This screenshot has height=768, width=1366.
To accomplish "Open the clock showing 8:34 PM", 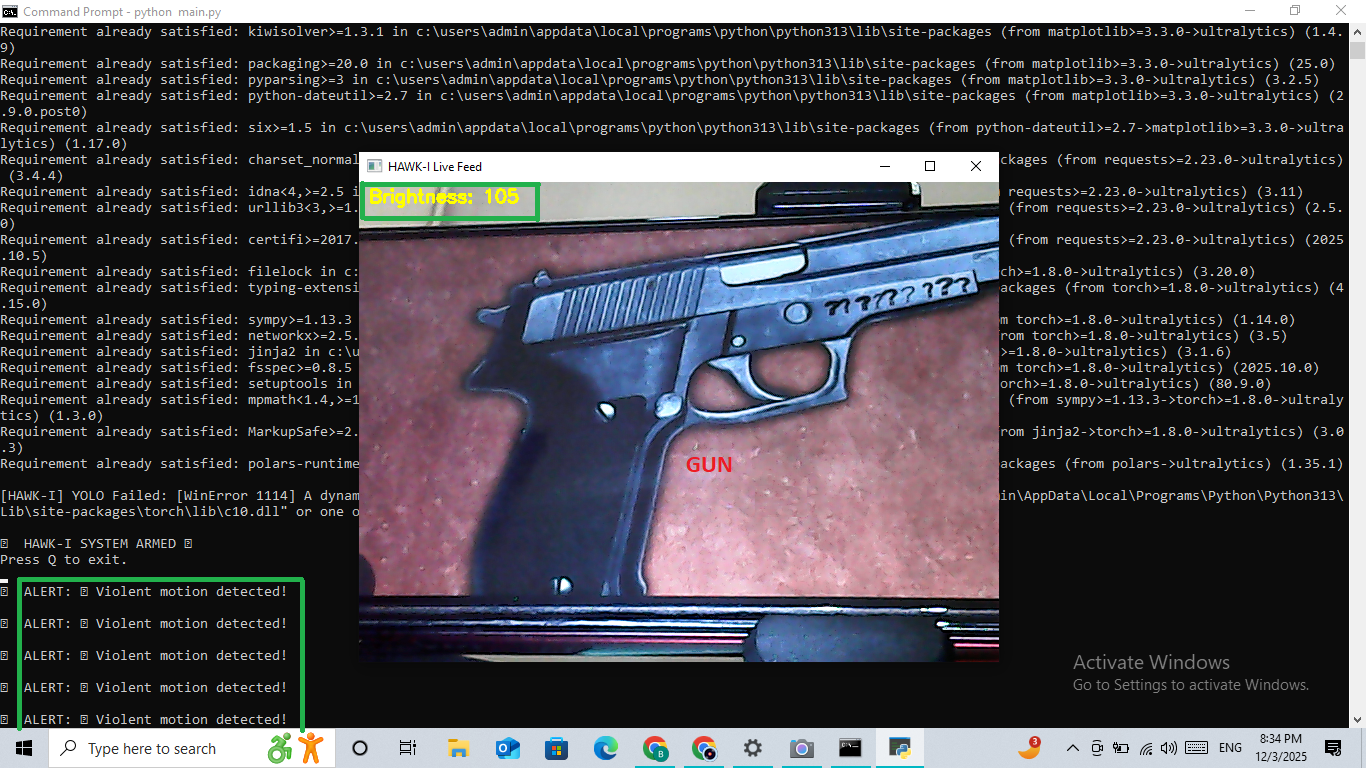I will 1280,748.
